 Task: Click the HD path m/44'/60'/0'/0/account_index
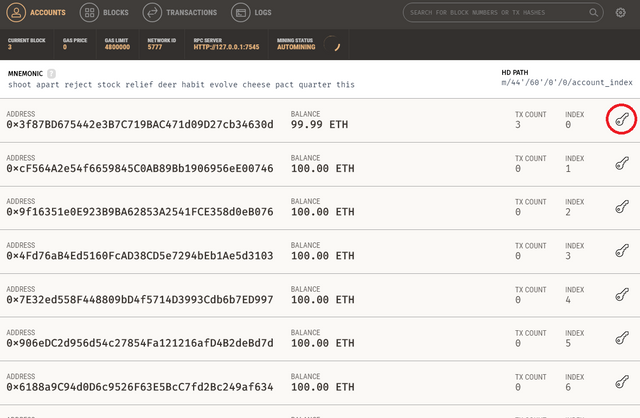(567, 82)
